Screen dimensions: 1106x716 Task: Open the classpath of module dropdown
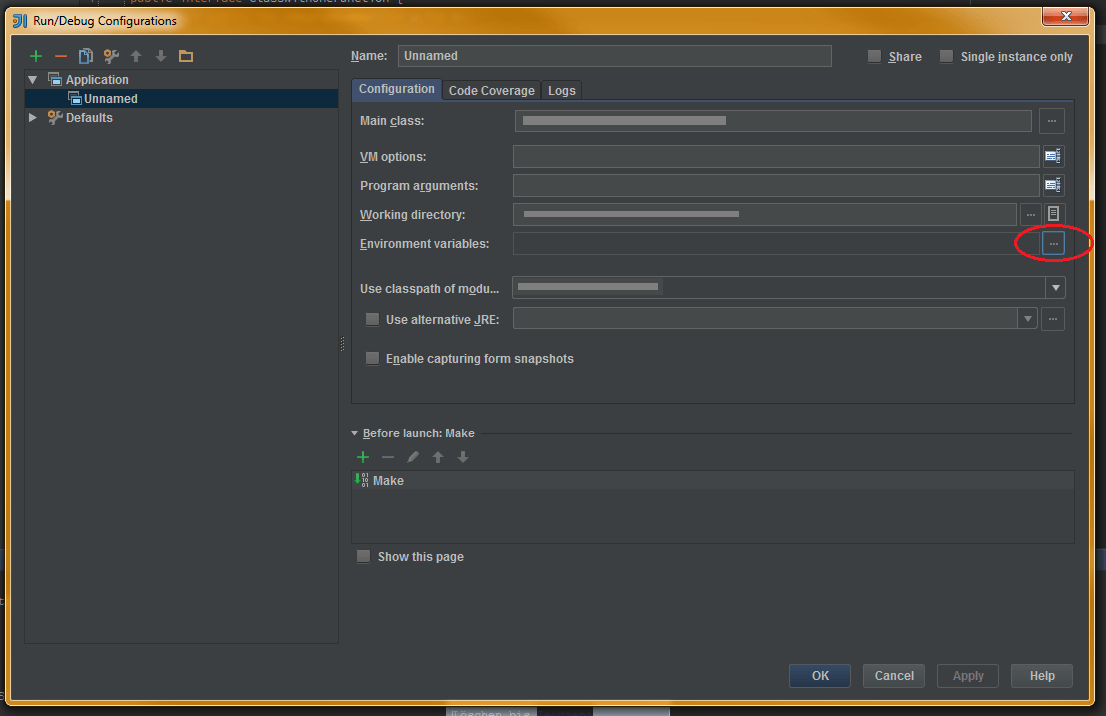[1055, 287]
